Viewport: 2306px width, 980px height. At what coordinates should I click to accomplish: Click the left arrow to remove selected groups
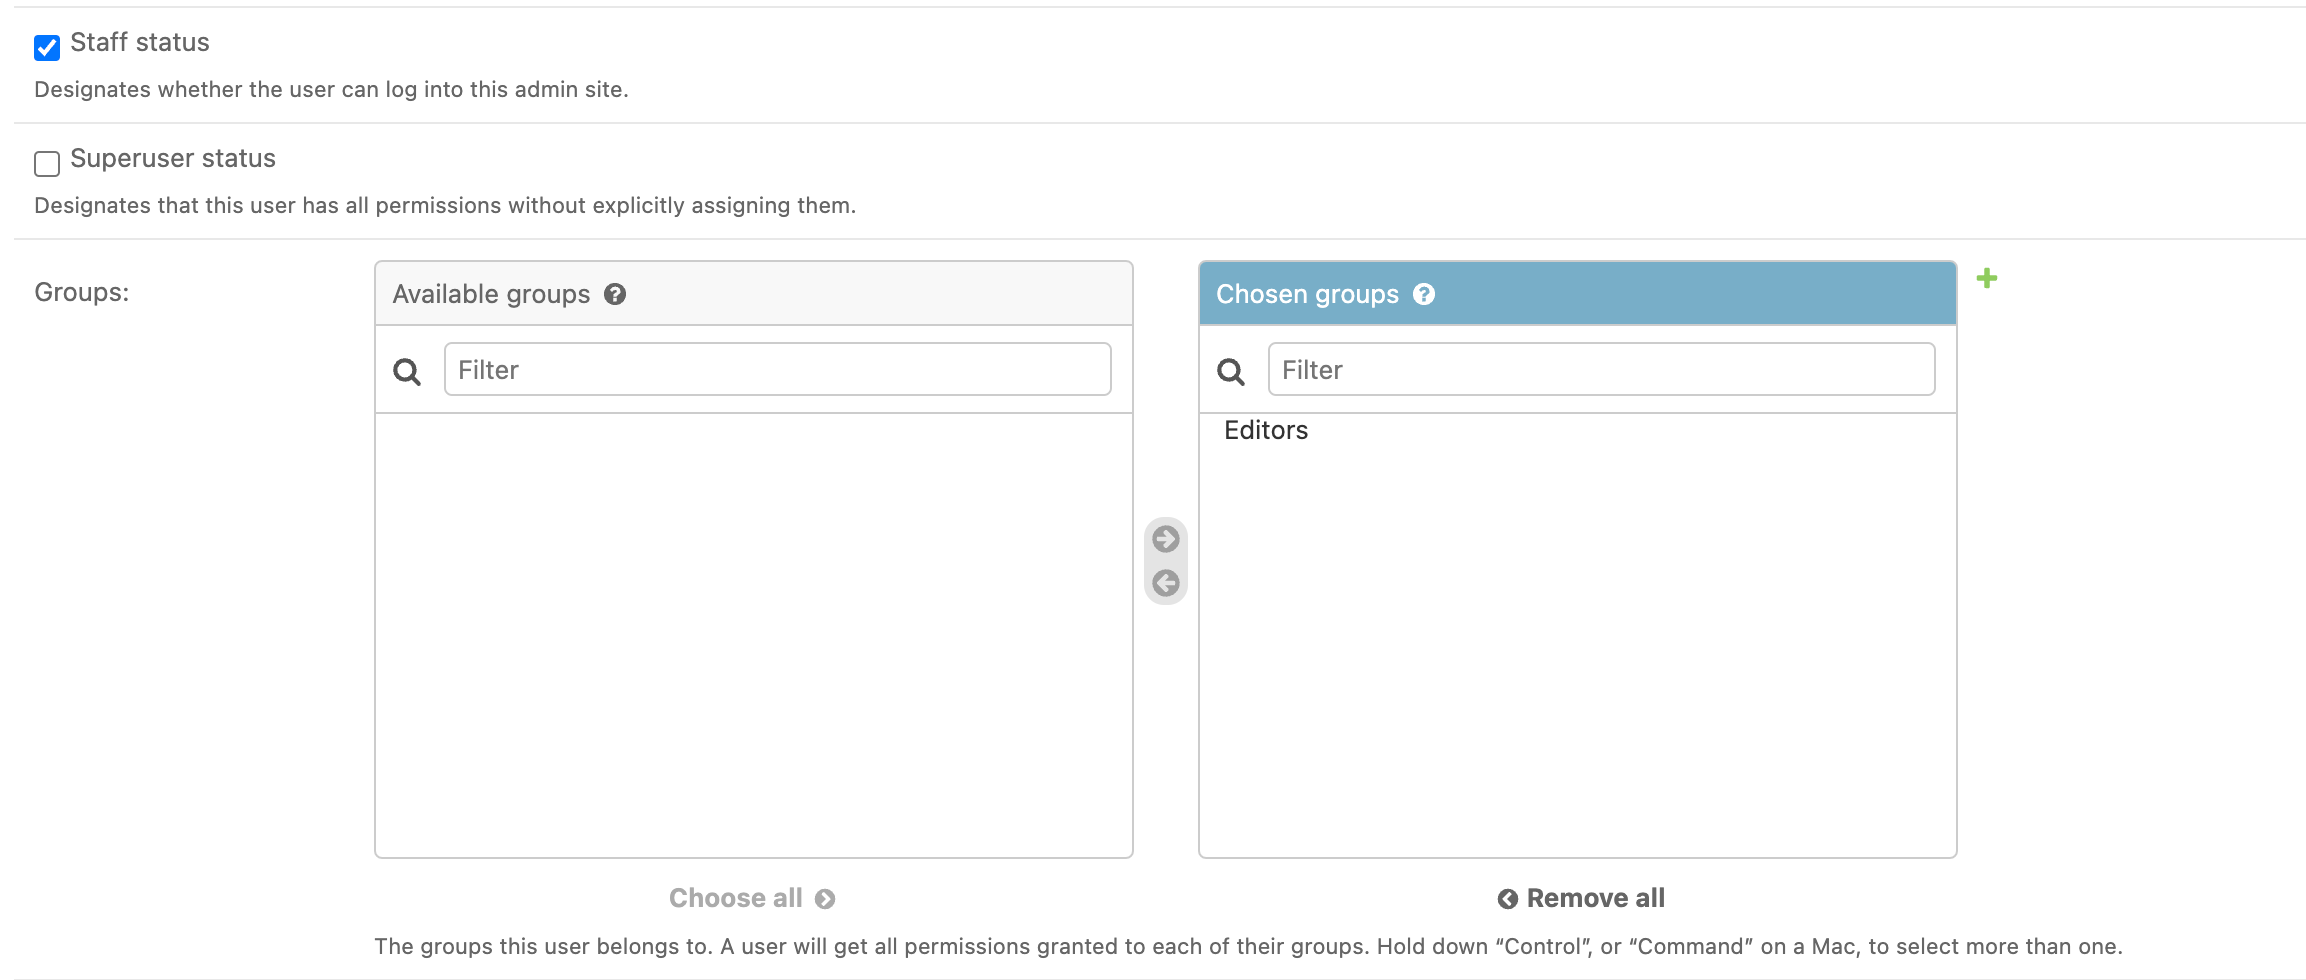(1164, 583)
